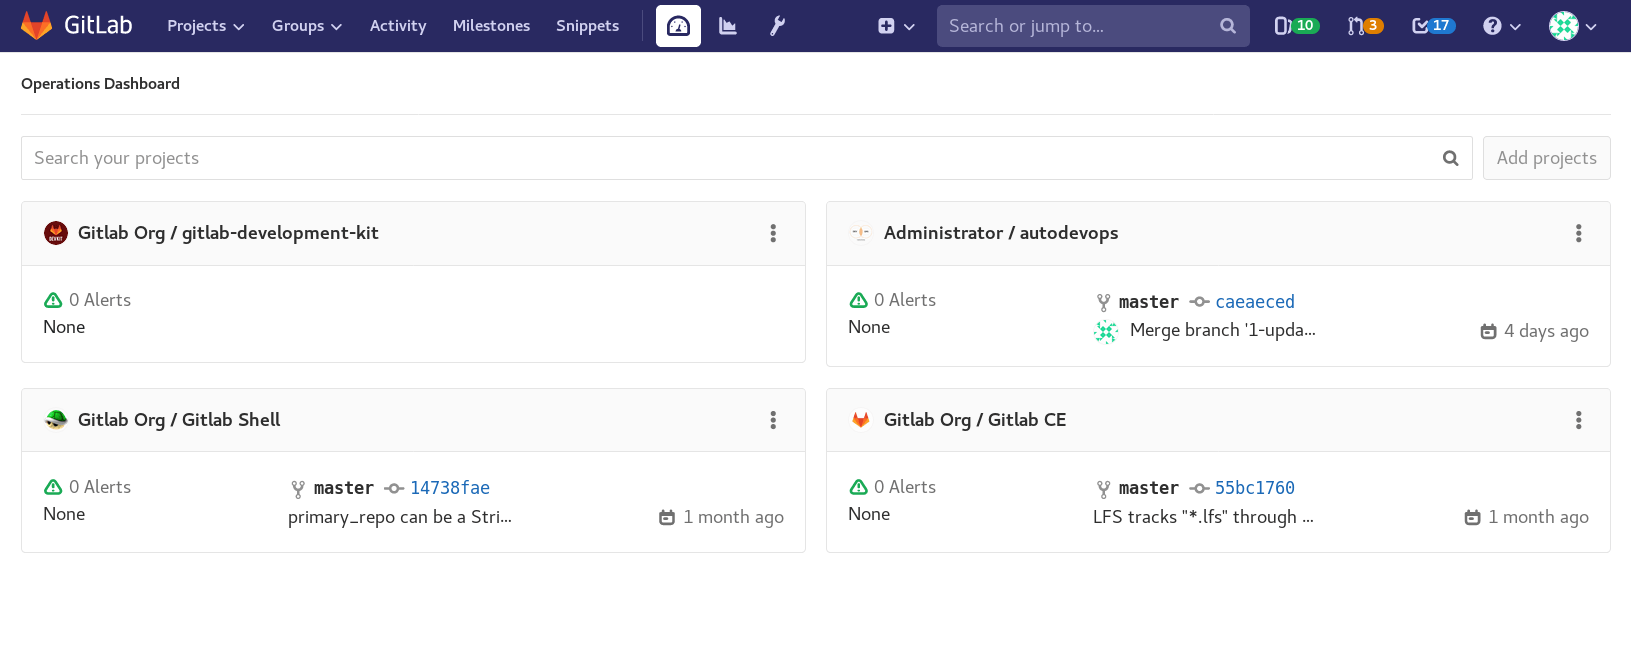Image resolution: width=1631 pixels, height=665 pixels.
Task: Open the Admin Area wrench icon
Action: pos(777,26)
